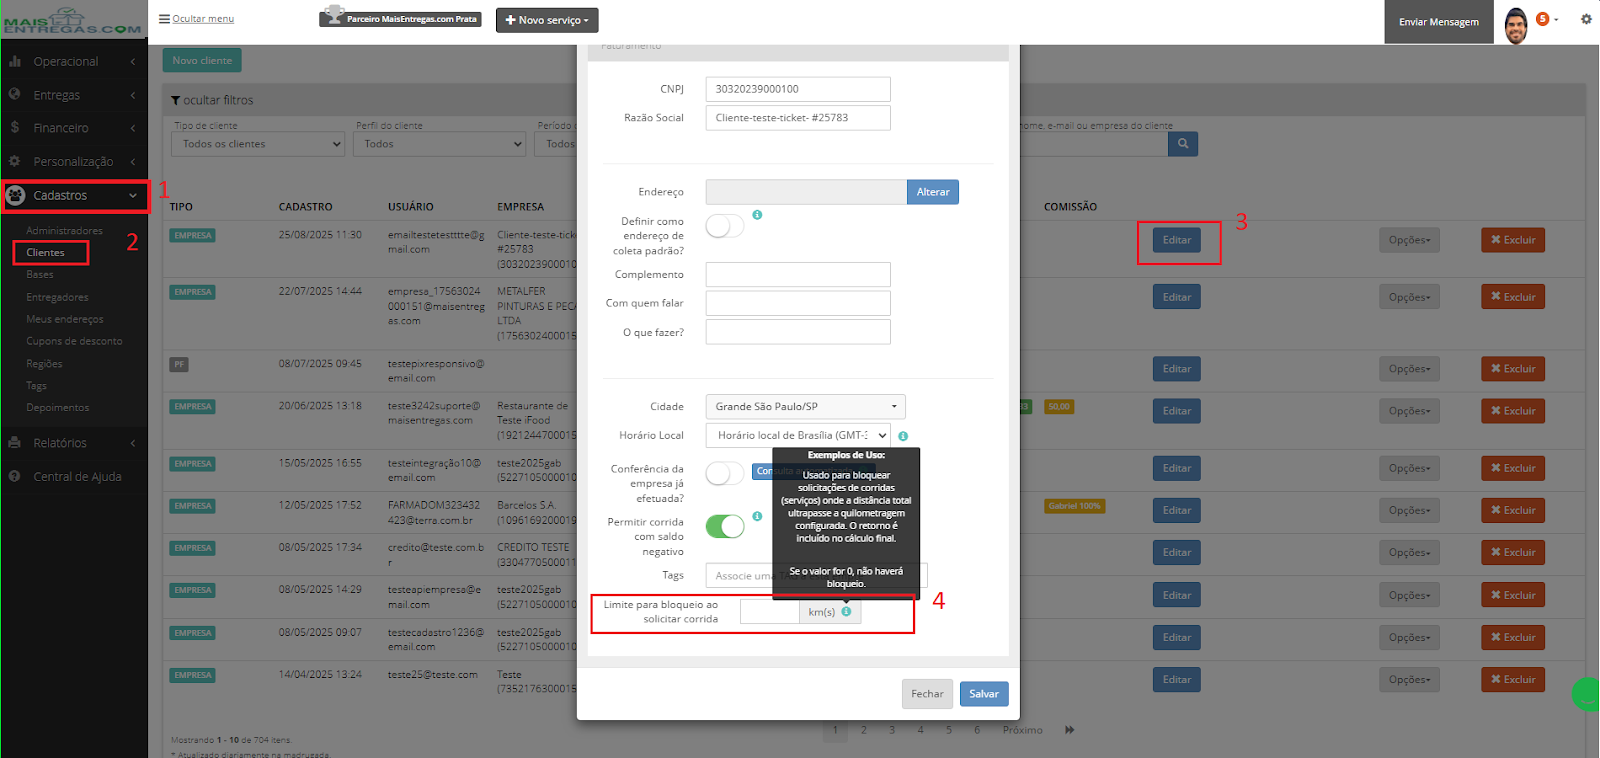Click the Parceiro MaisEntregas.com Prata badge

pos(400,18)
